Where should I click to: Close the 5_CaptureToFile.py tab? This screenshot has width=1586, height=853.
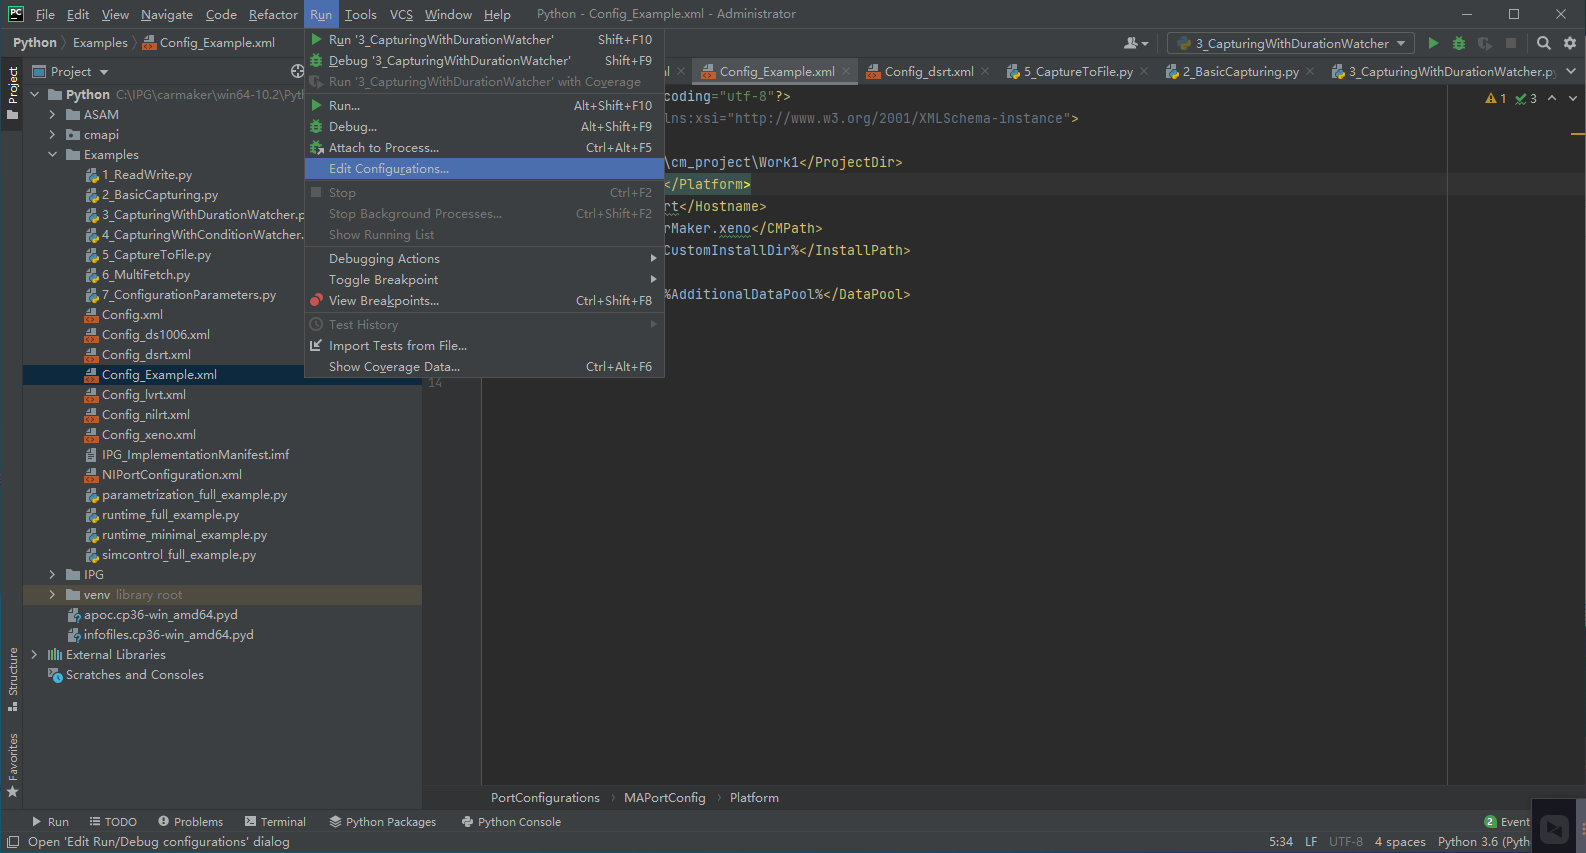pos(1144,71)
